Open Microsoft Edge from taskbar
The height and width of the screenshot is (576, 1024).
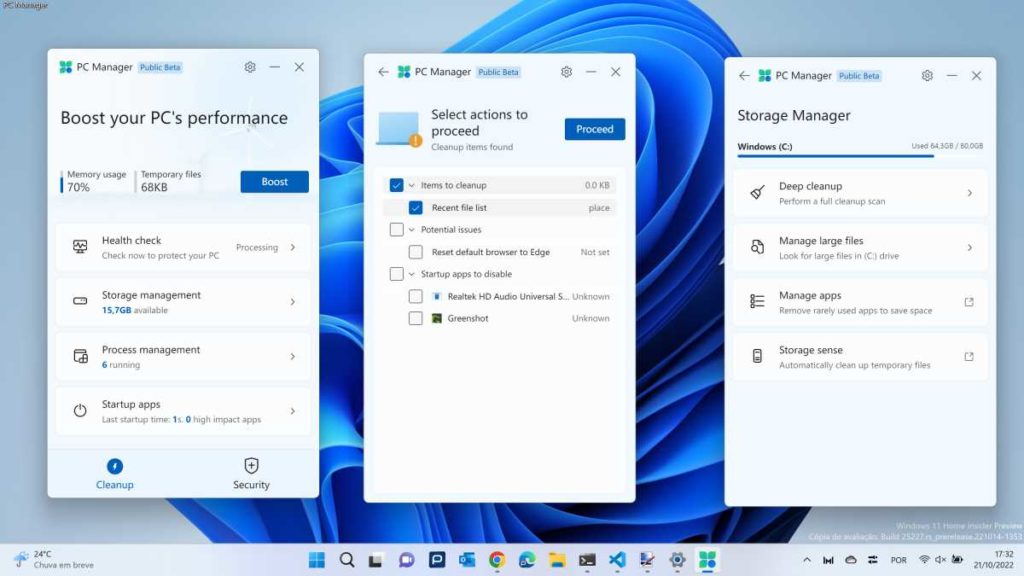coord(527,560)
